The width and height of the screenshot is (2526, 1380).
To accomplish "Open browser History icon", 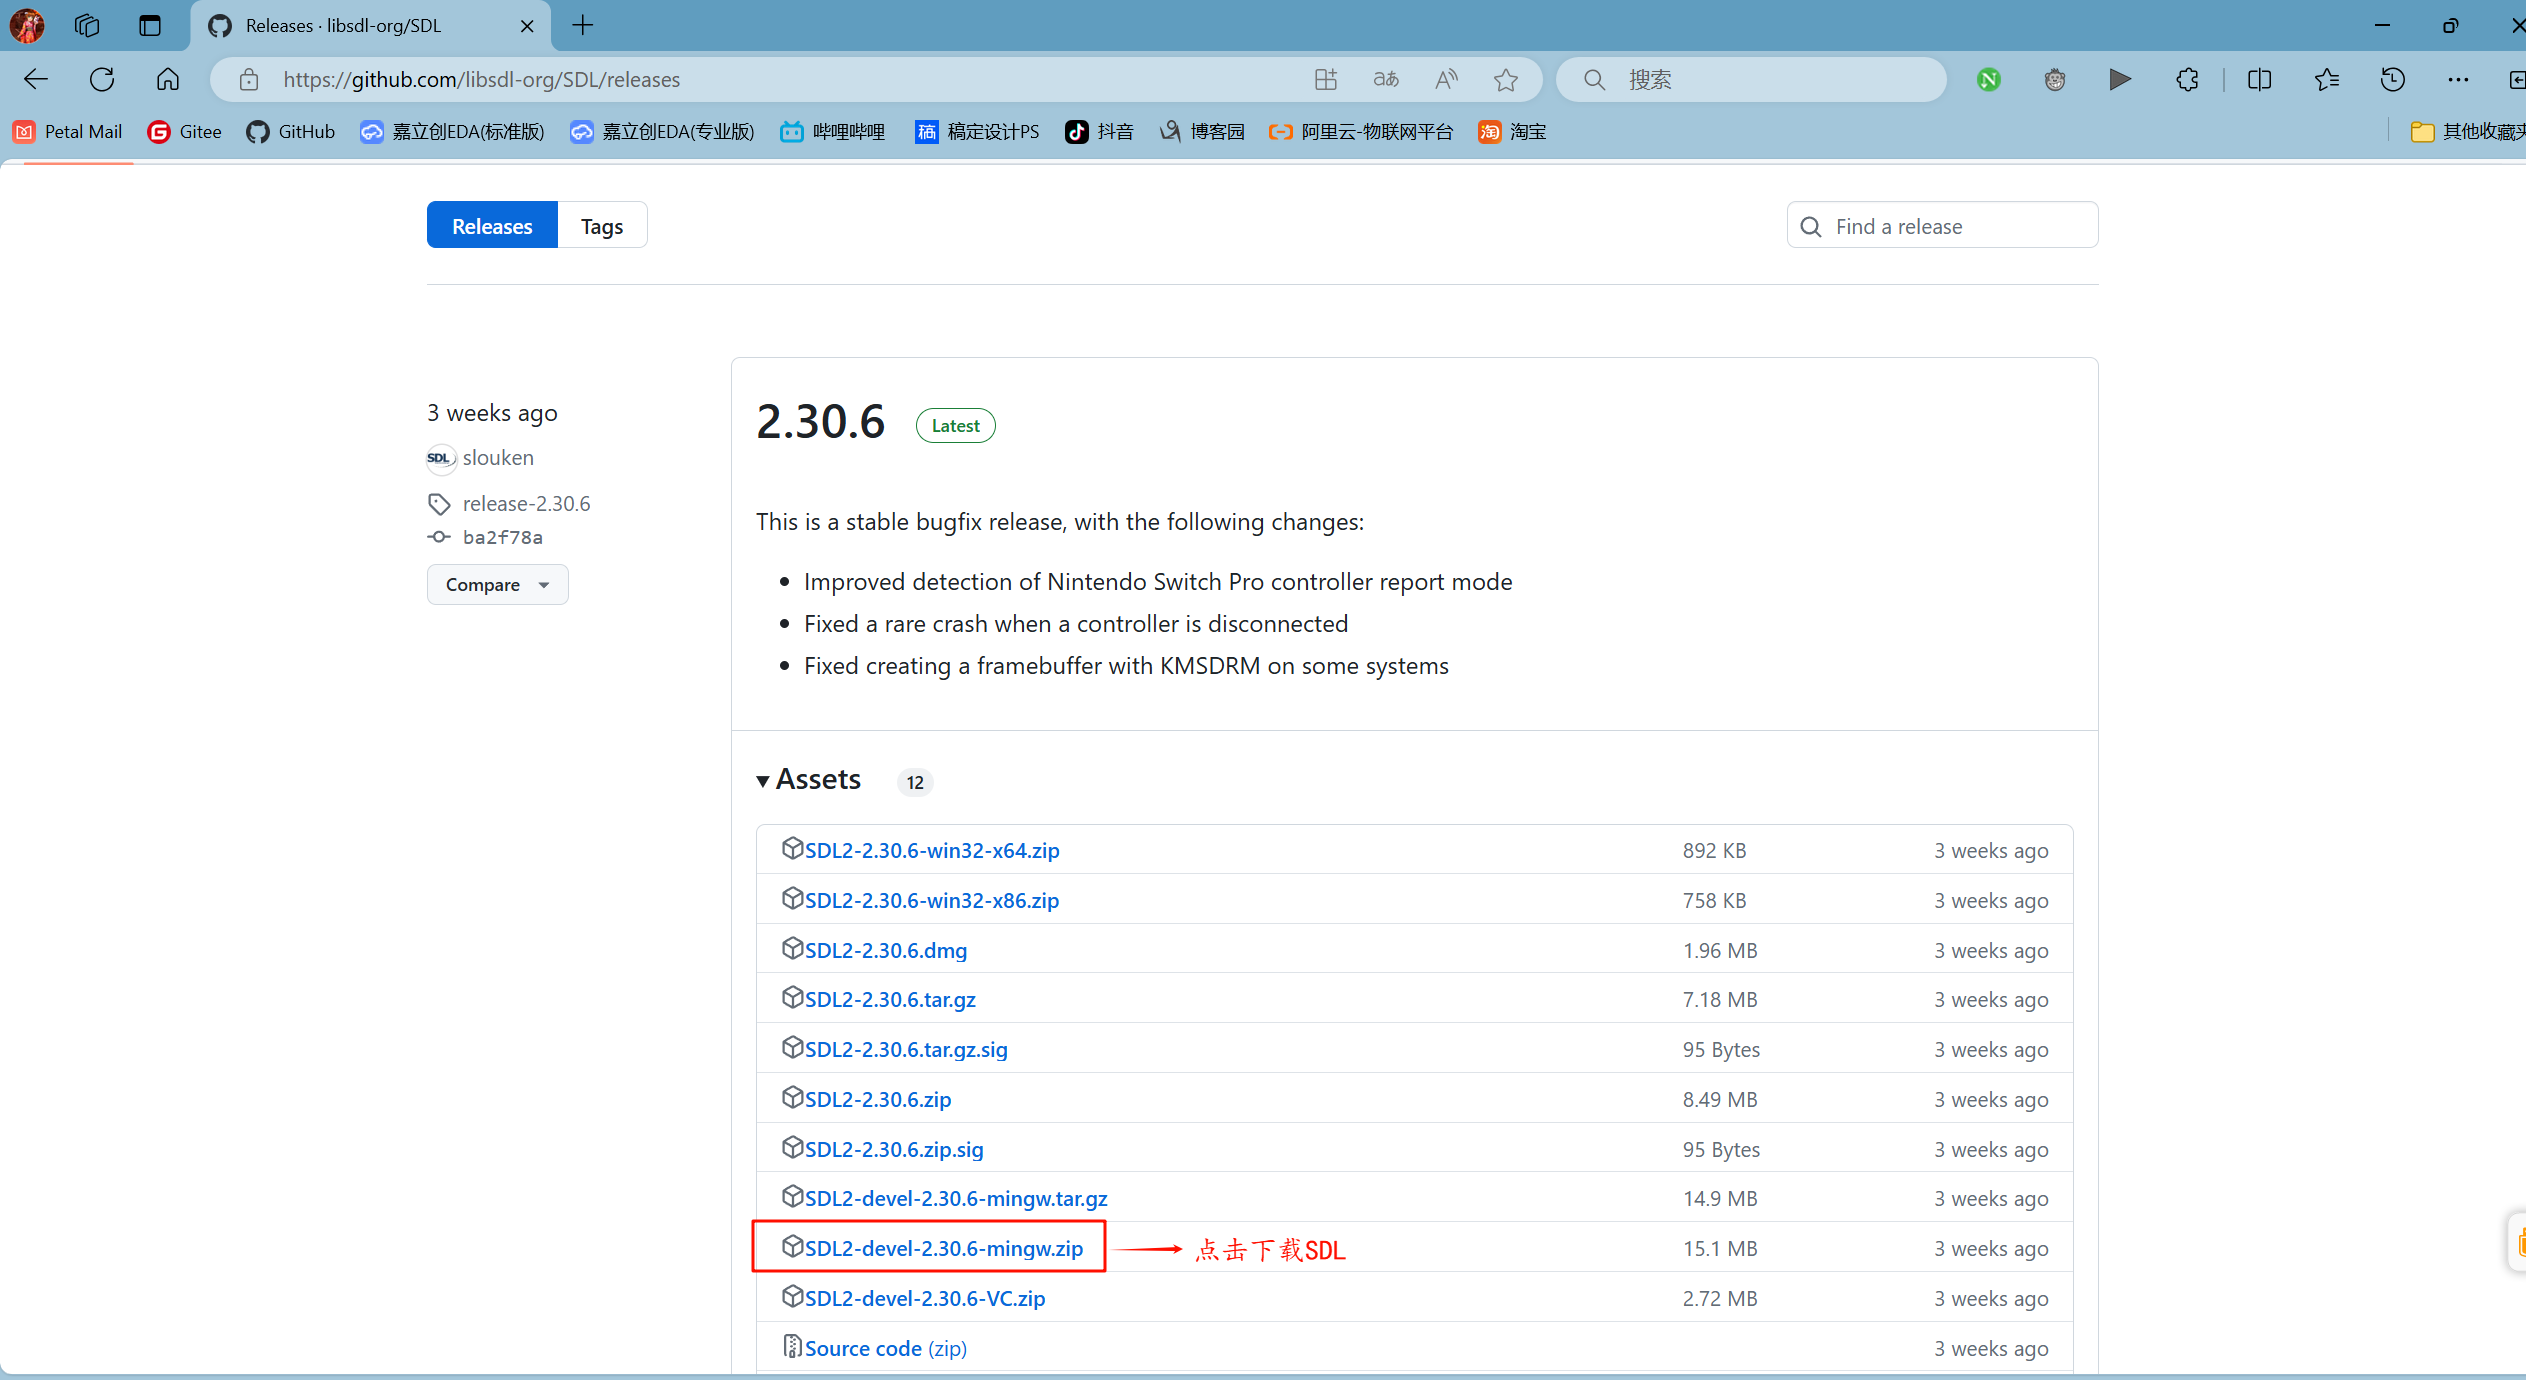I will [2393, 79].
